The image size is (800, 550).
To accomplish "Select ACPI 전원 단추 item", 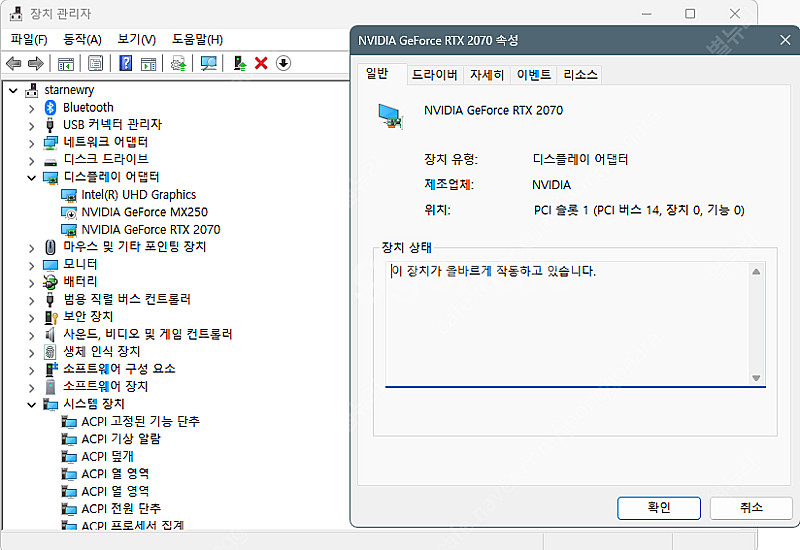I will click(121, 509).
